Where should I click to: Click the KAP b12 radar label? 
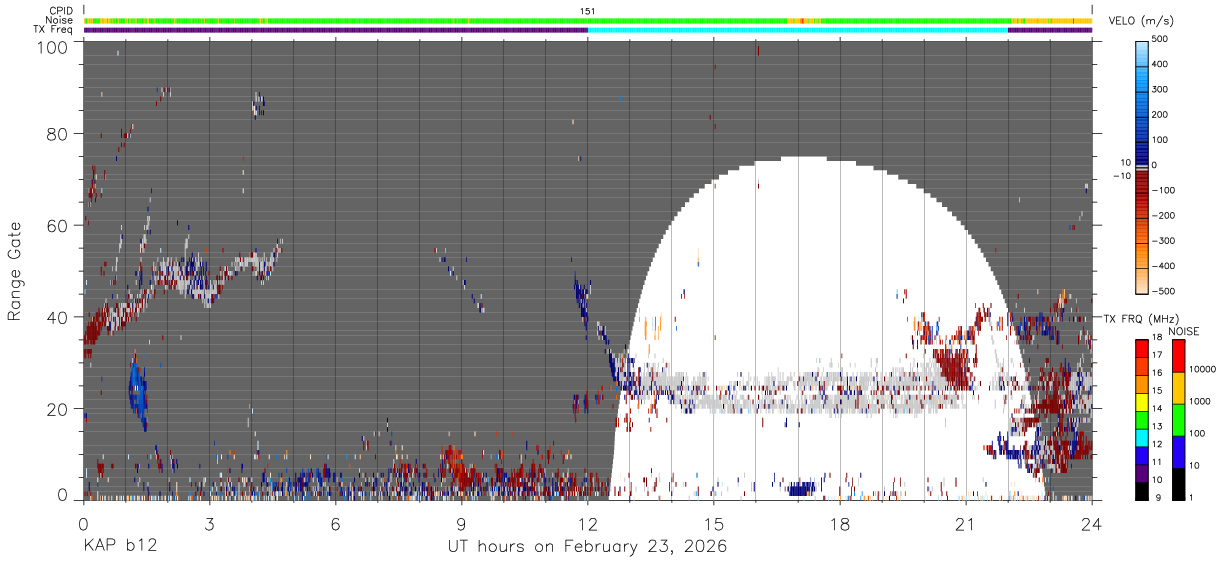tap(119, 547)
